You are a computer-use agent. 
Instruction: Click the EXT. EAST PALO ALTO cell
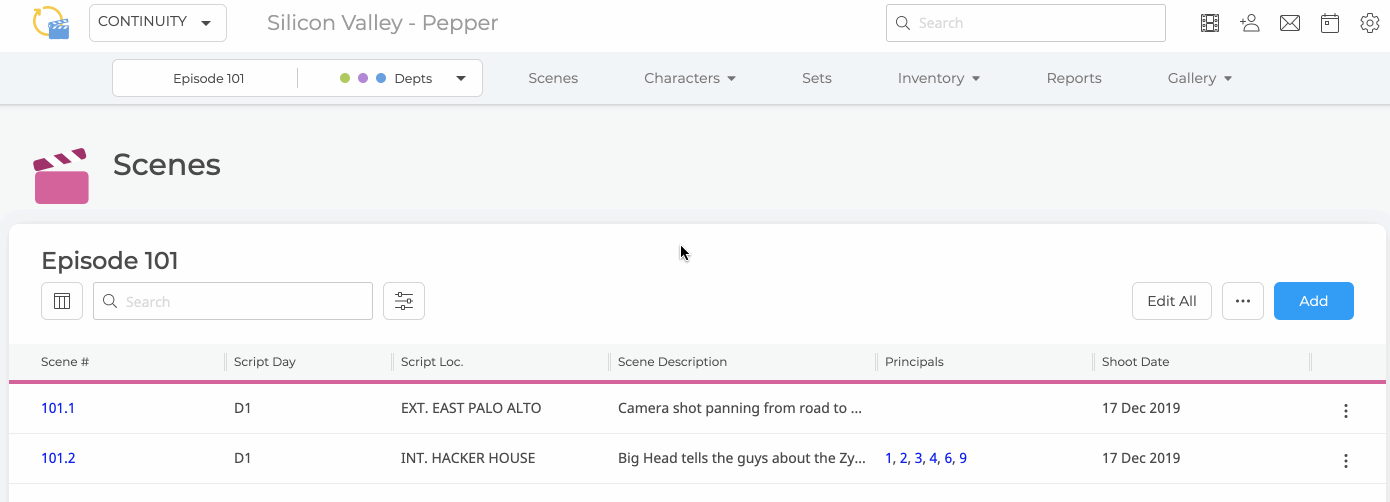471,408
